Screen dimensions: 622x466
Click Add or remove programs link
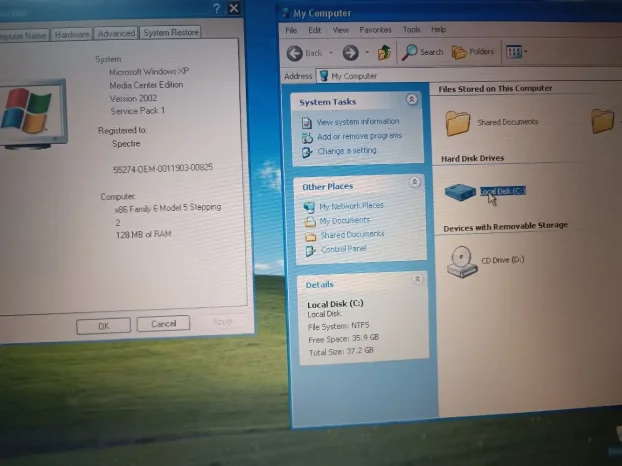click(359, 136)
